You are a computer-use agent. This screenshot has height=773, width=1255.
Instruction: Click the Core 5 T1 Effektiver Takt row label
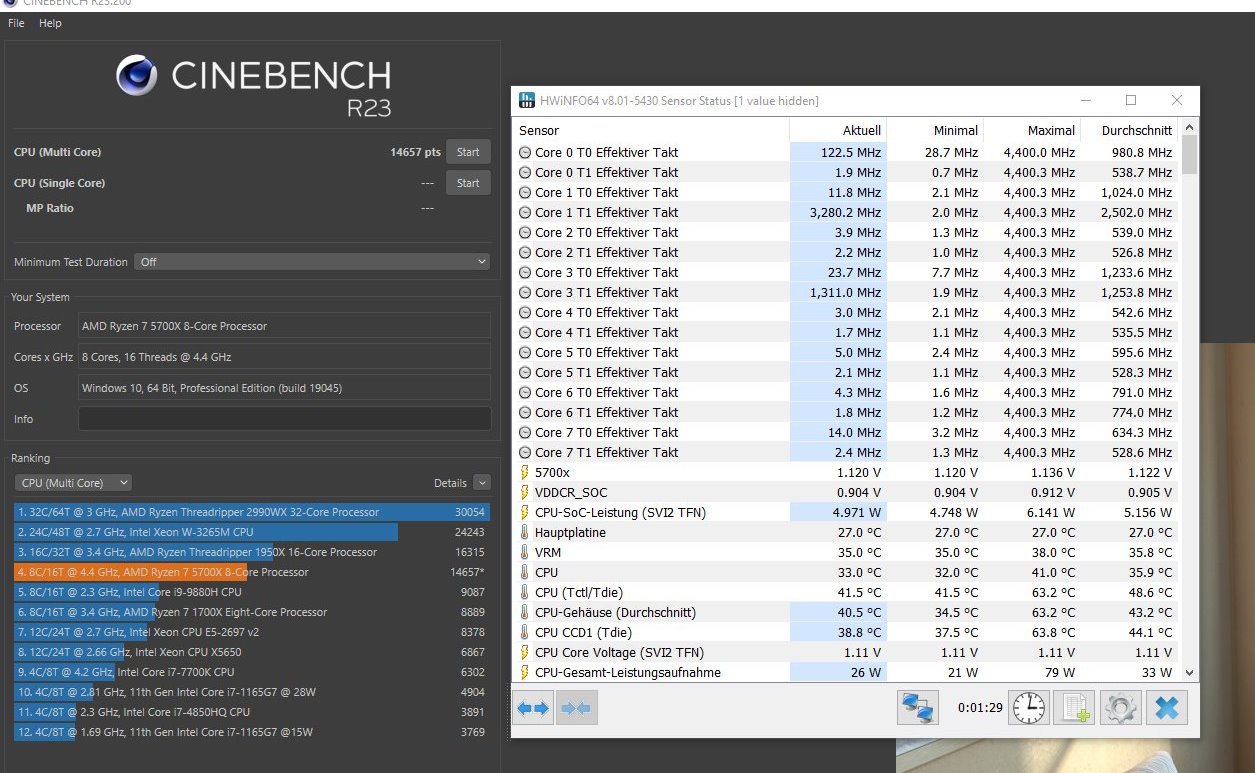tap(606, 372)
